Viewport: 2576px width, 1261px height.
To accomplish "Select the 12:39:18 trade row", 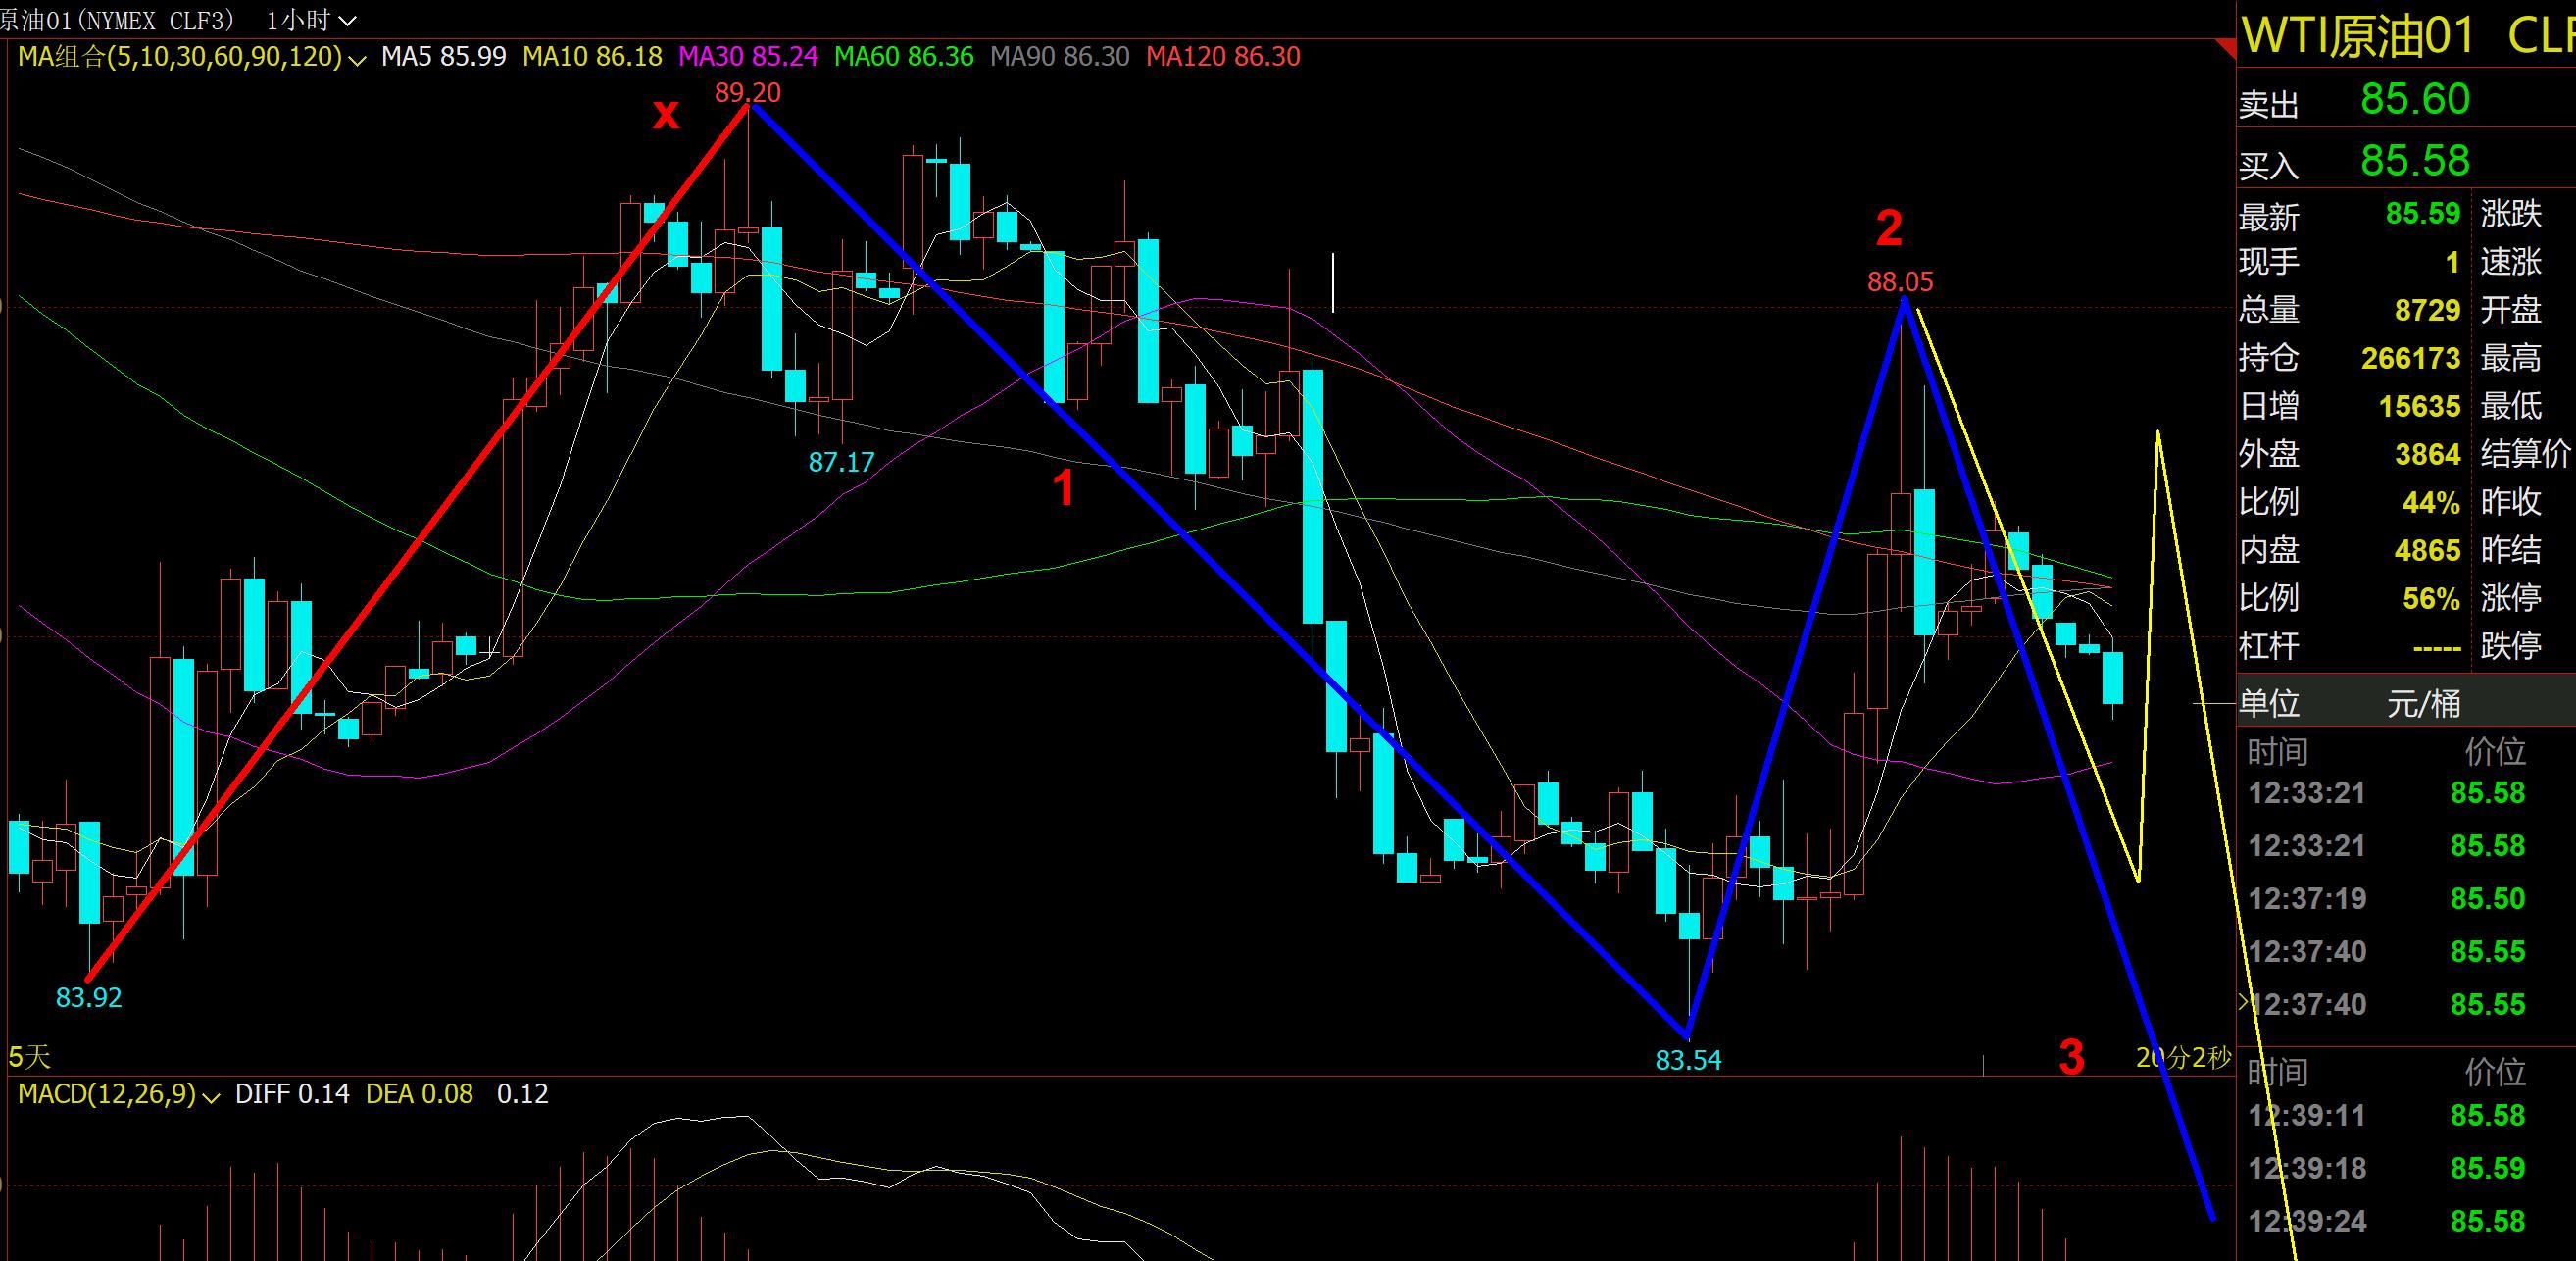I will 2406,1169.
